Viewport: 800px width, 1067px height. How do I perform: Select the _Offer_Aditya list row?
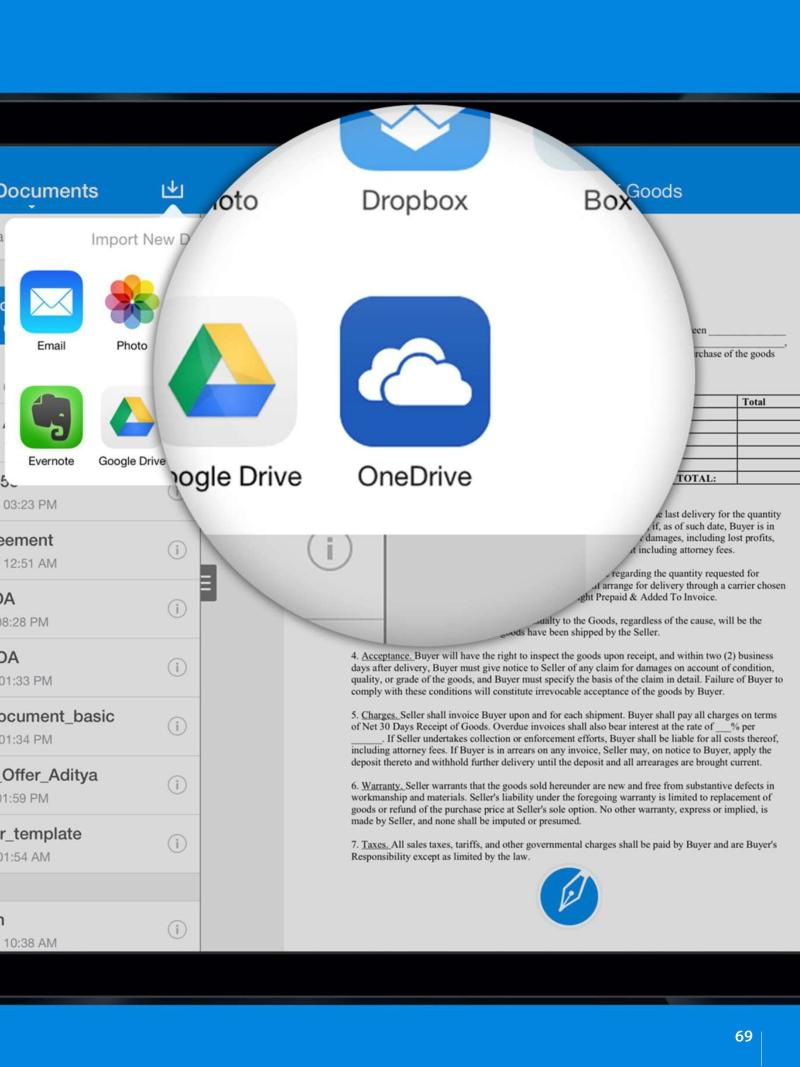coord(100,785)
